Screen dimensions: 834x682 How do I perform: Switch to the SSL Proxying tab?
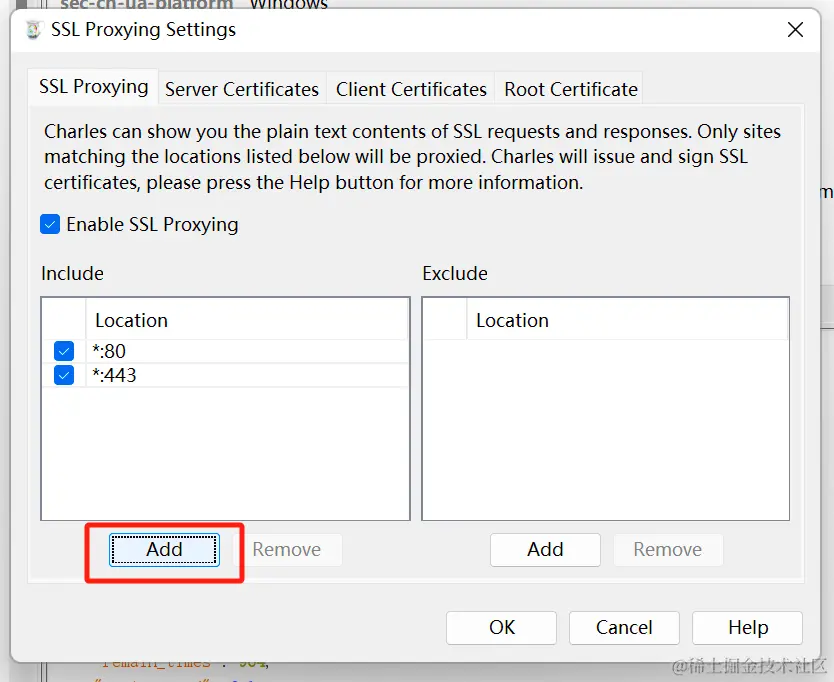(93, 87)
